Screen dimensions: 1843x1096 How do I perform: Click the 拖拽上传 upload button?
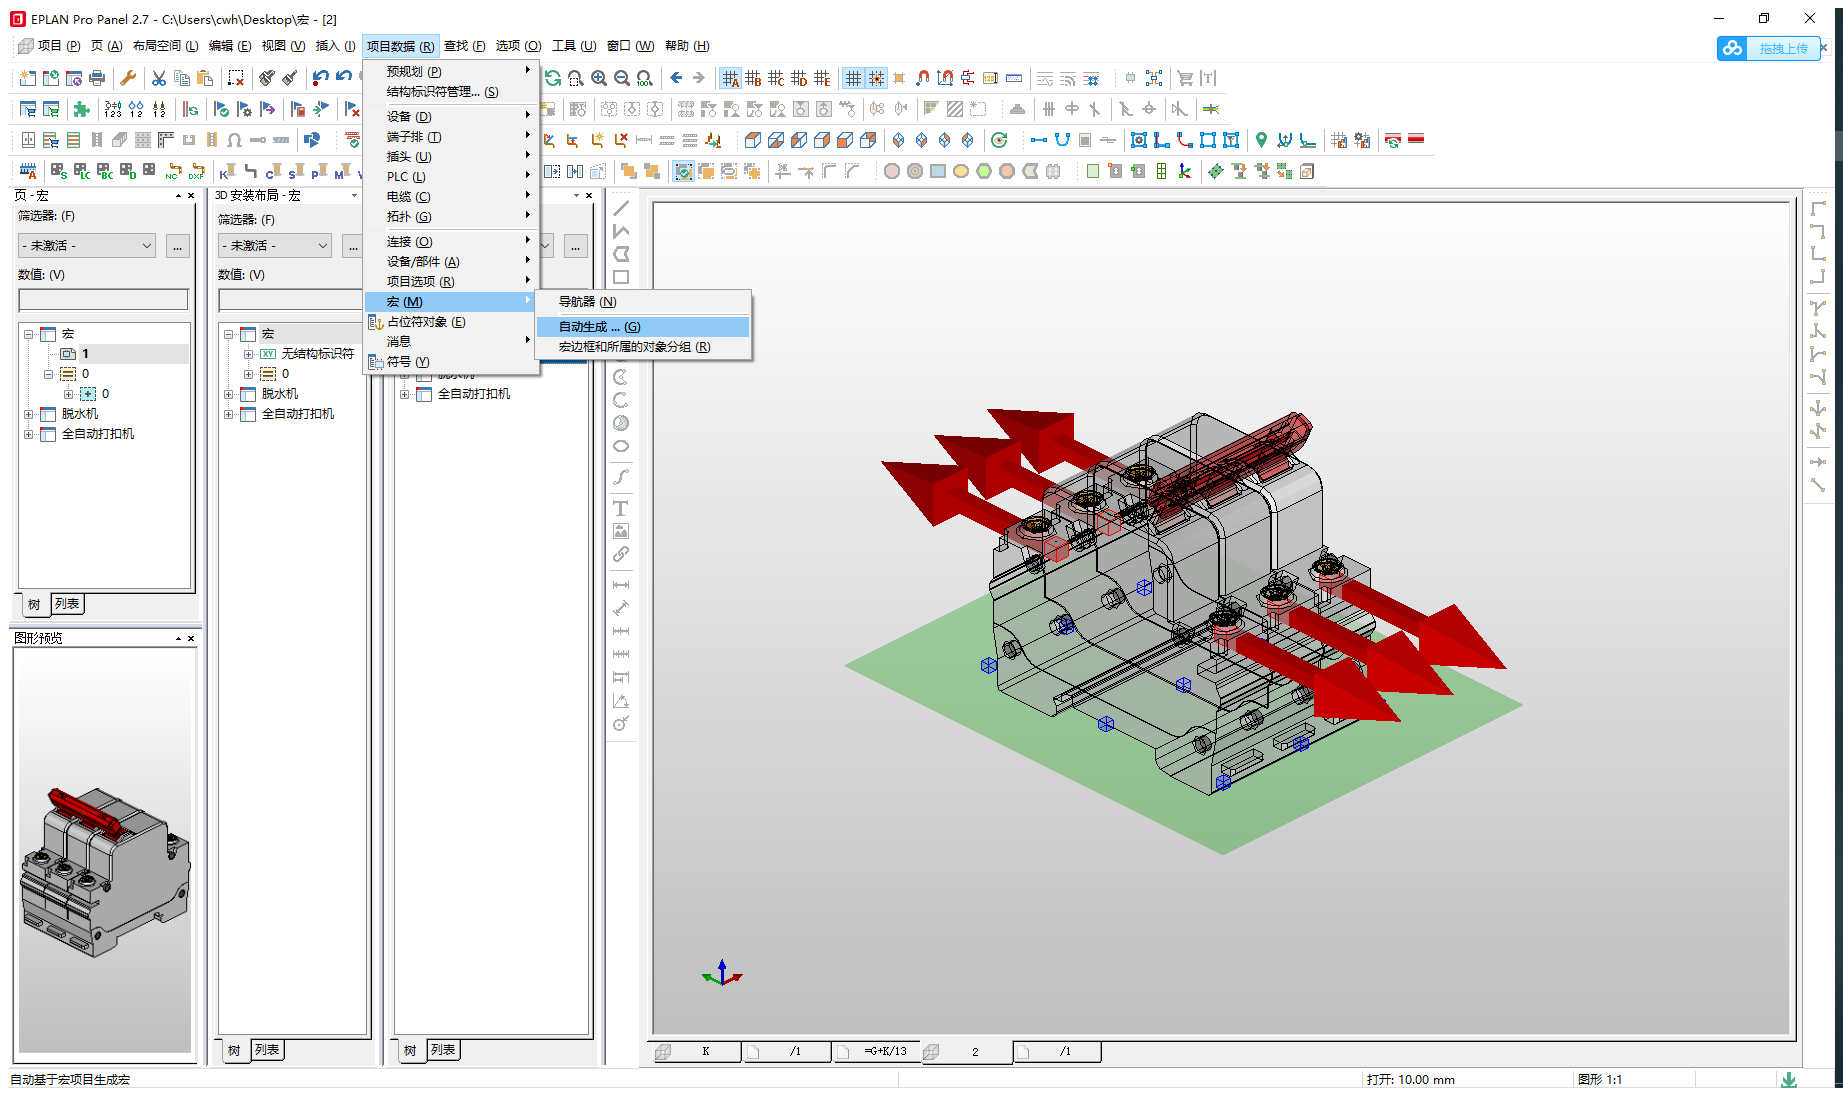click(1782, 48)
